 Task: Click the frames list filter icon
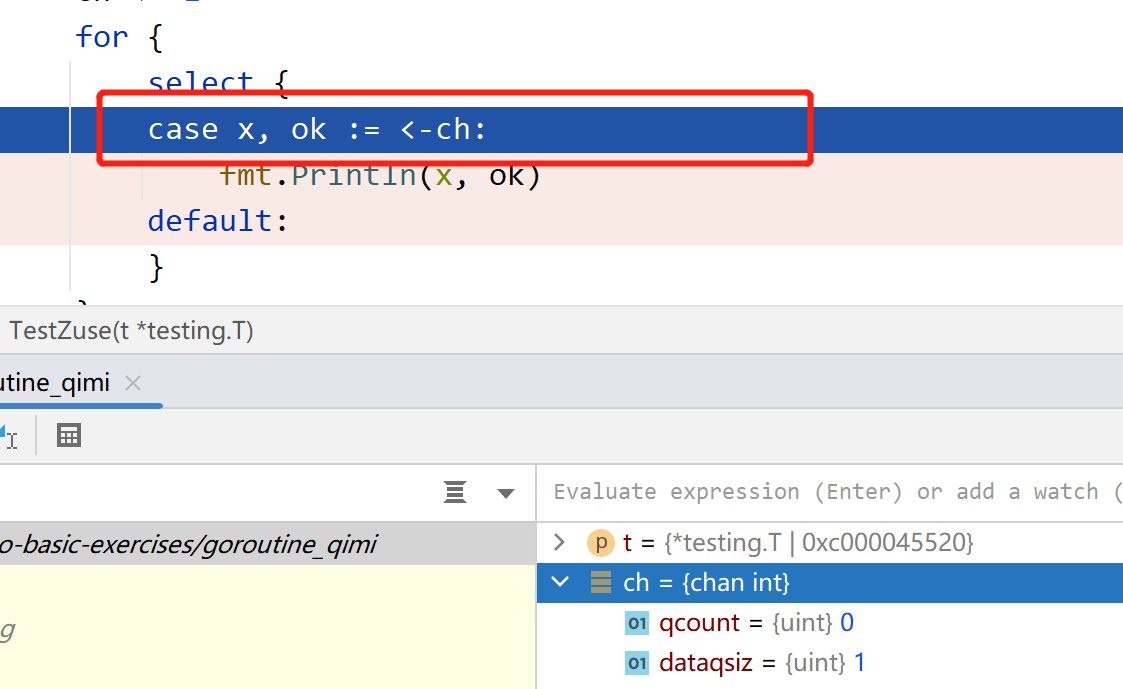tap(455, 492)
